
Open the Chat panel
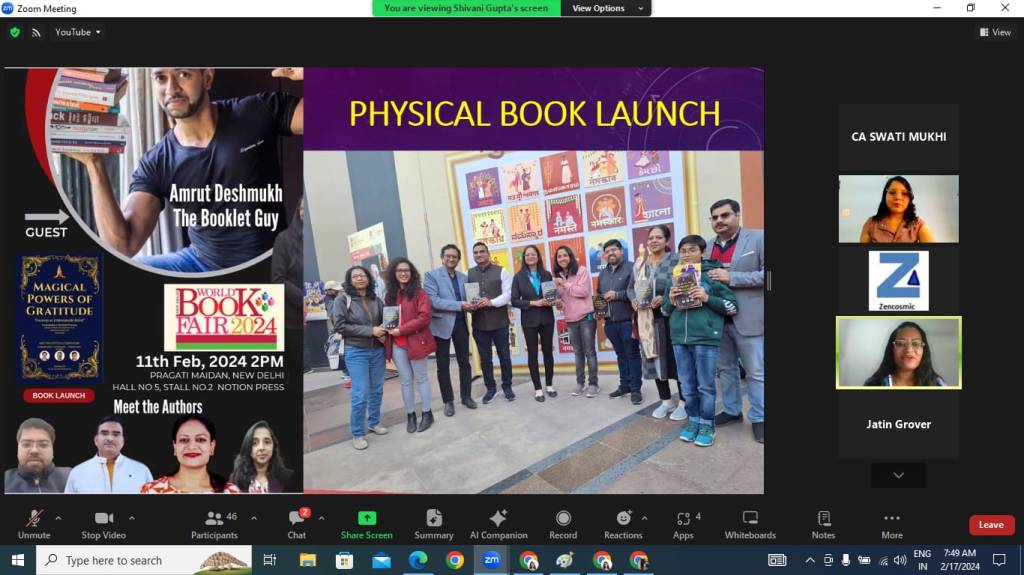click(297, 524)
